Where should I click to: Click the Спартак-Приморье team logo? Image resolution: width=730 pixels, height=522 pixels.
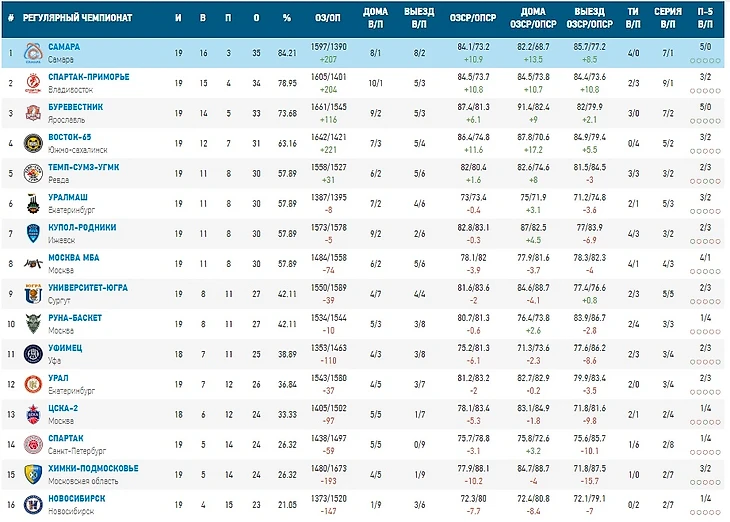click(34, 83)
